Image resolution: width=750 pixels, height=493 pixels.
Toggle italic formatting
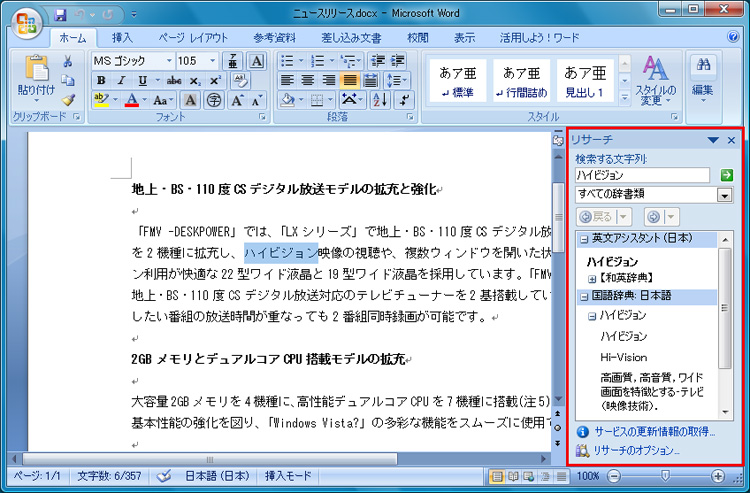[121, 80]
